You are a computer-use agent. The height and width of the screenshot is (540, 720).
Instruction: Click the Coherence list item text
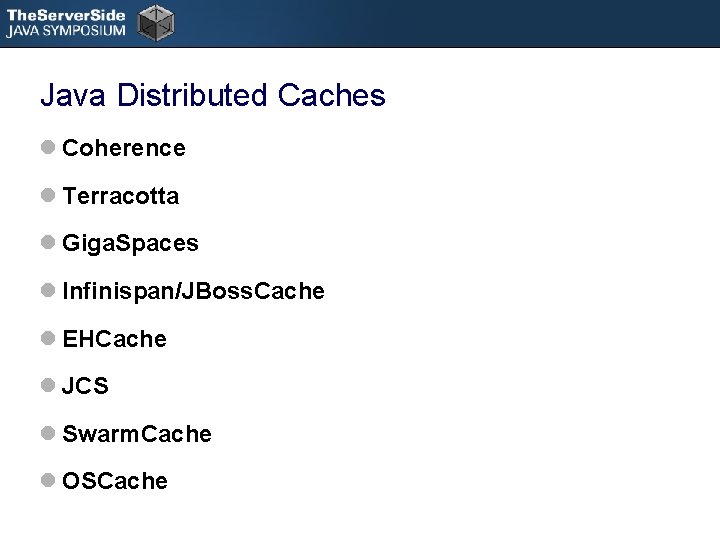(x=124, y=148)
